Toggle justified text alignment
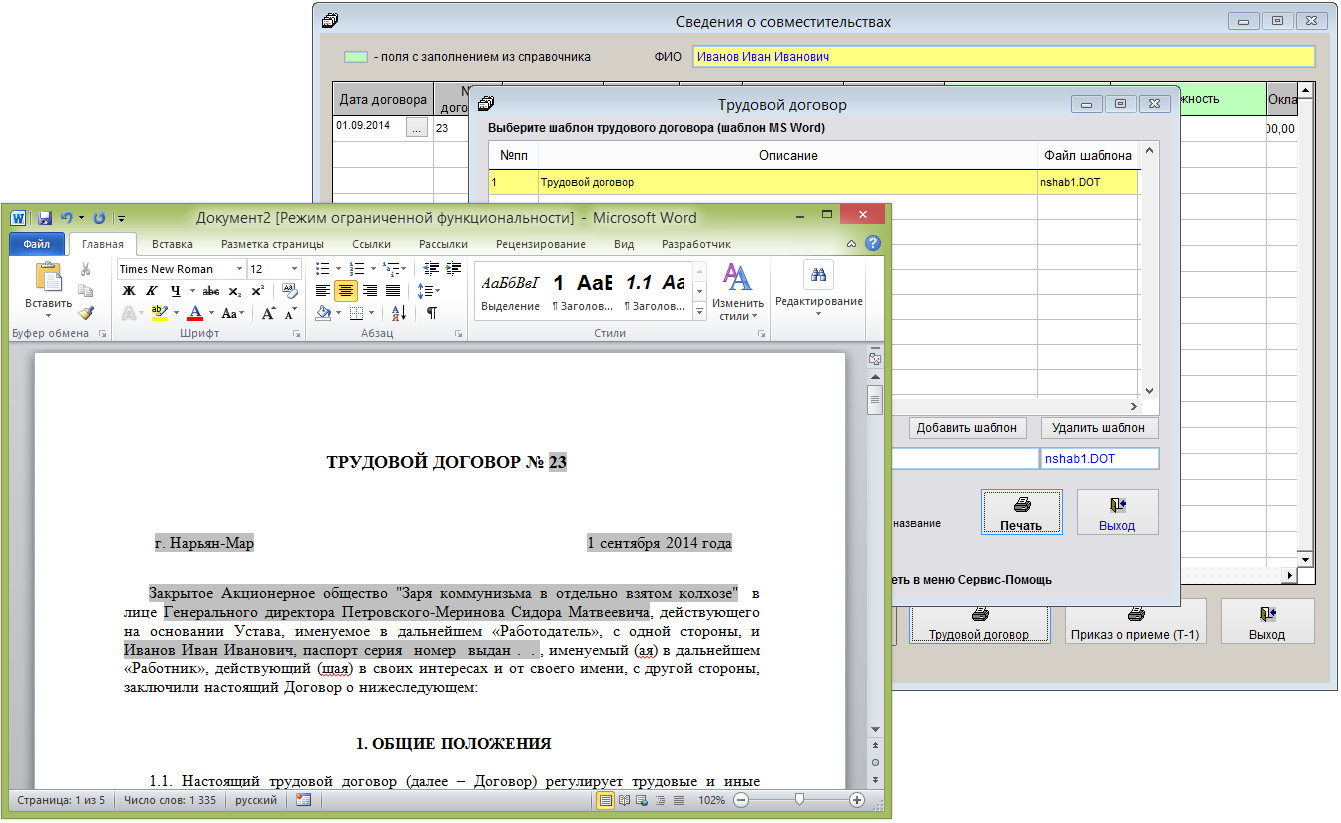 [393, 291]
